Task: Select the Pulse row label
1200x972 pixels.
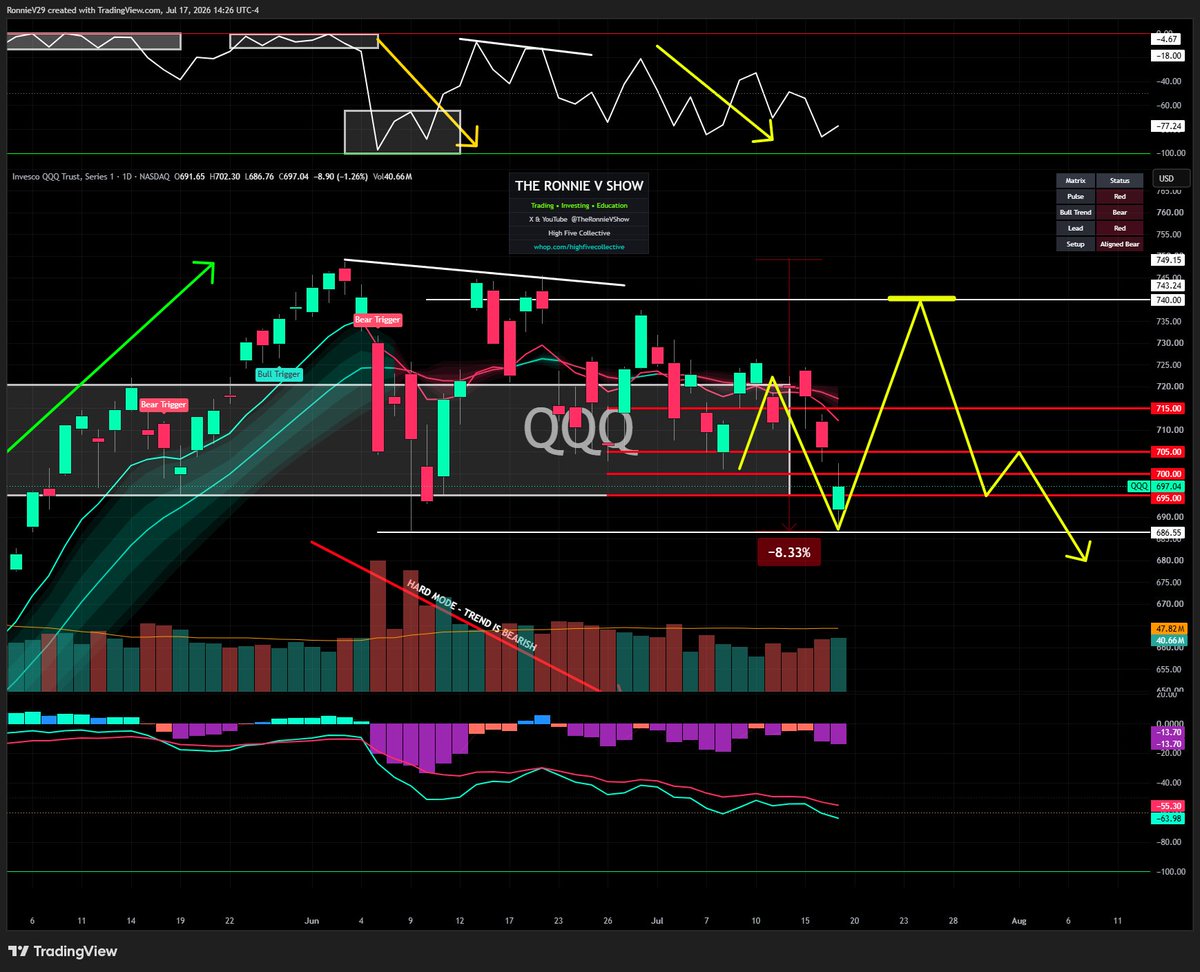Action: [x=1075, y=197]
